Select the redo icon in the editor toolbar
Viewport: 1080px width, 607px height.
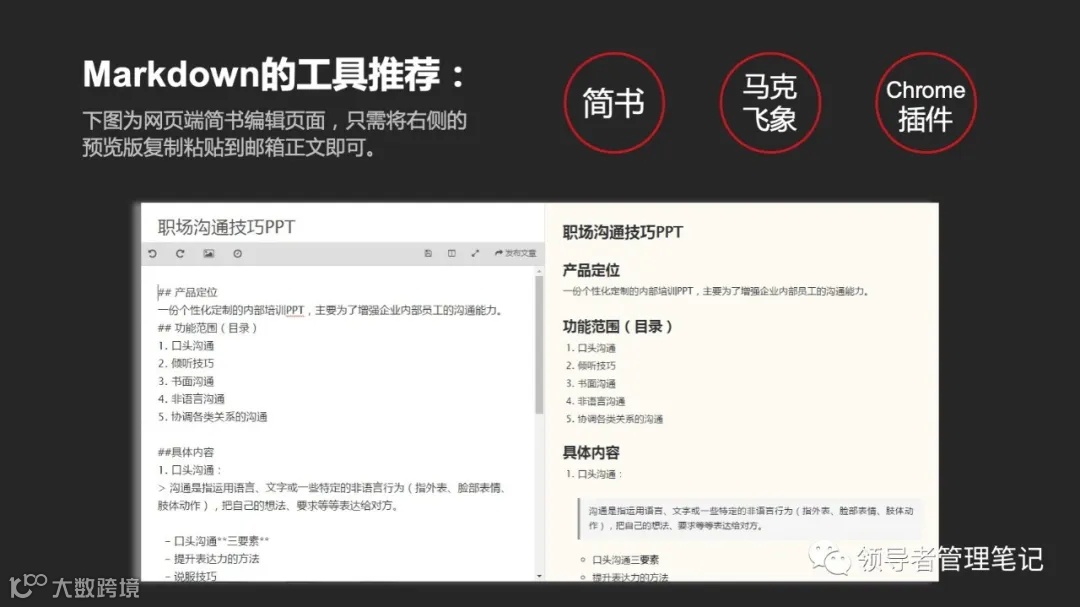coord(179,253)
